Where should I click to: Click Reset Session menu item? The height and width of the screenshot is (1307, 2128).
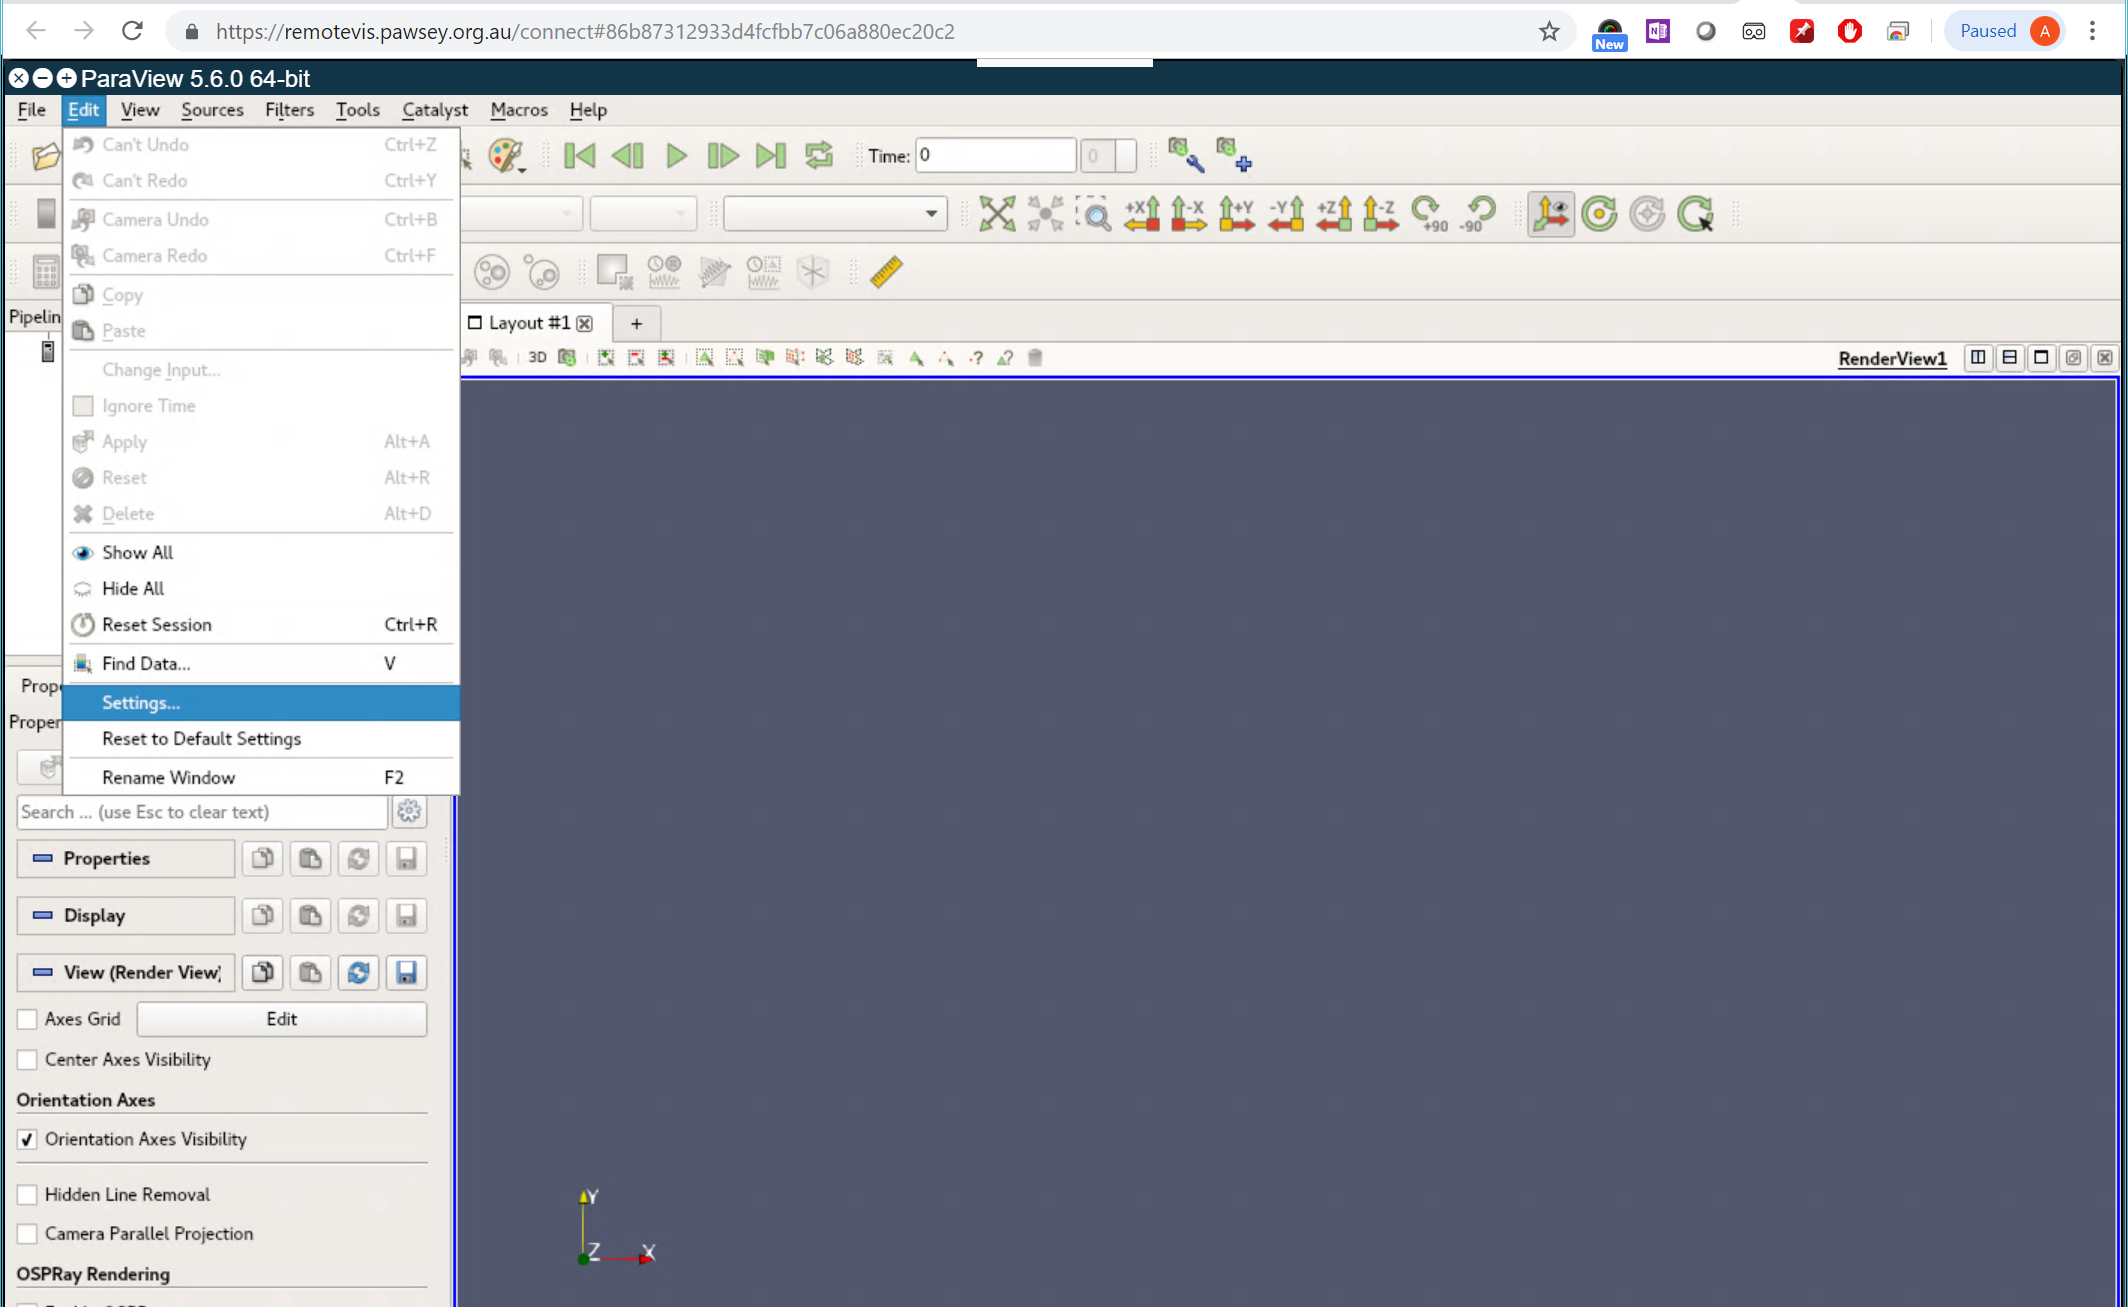click(x=260, y=624)
